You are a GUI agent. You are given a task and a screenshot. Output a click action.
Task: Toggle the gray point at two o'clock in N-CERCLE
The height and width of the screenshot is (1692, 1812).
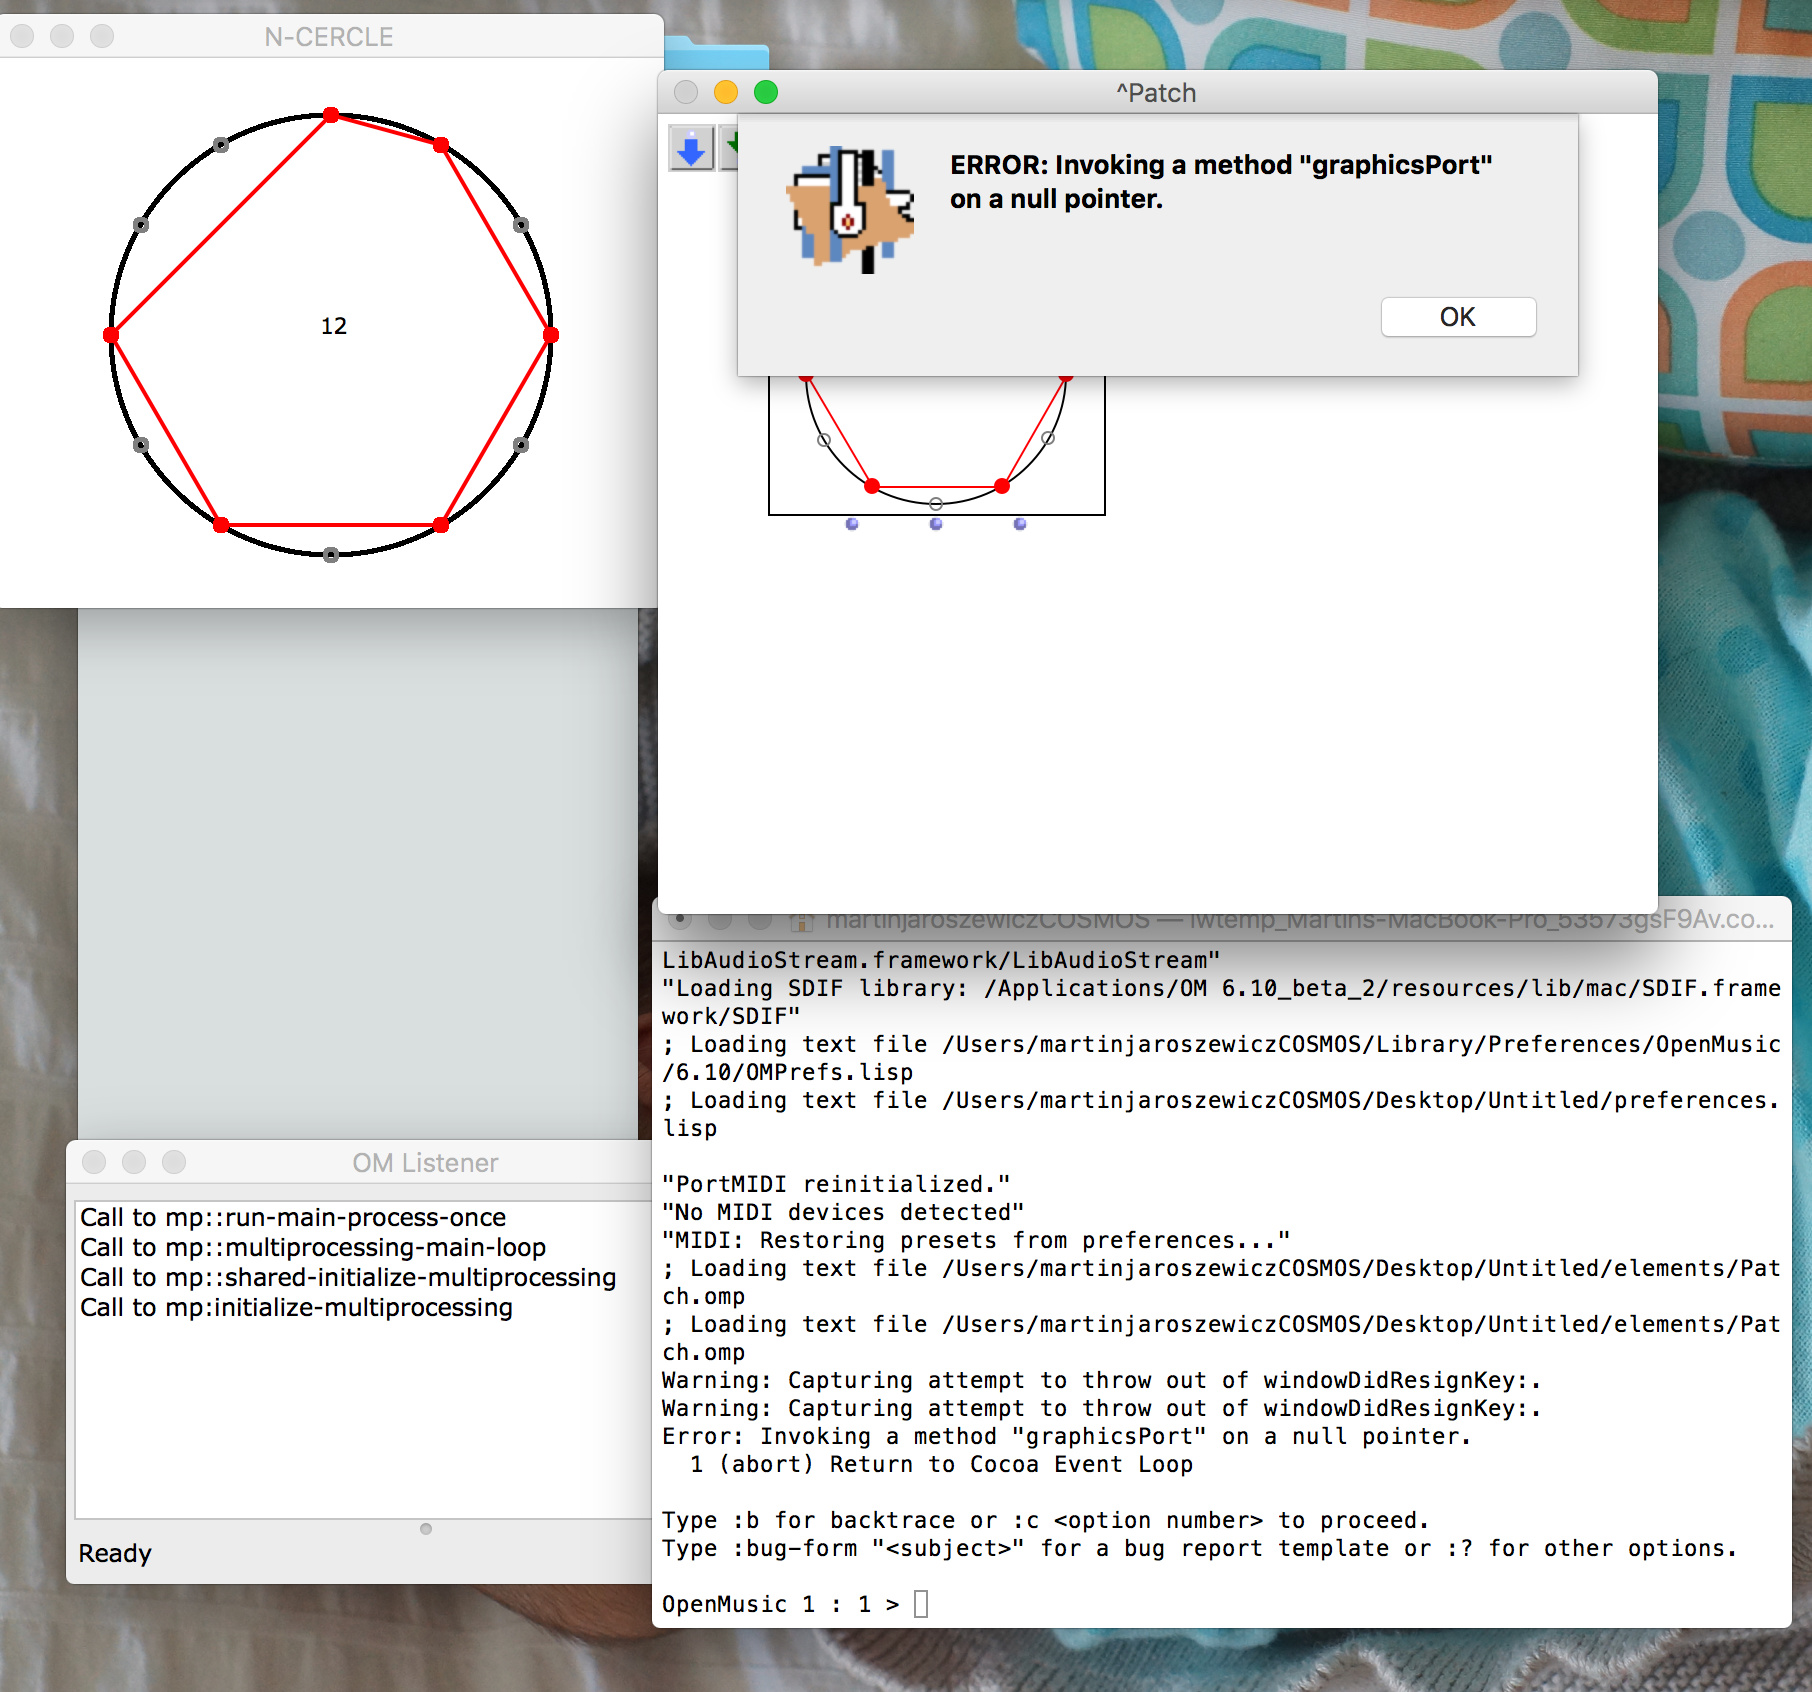click(x=521, y=225)
